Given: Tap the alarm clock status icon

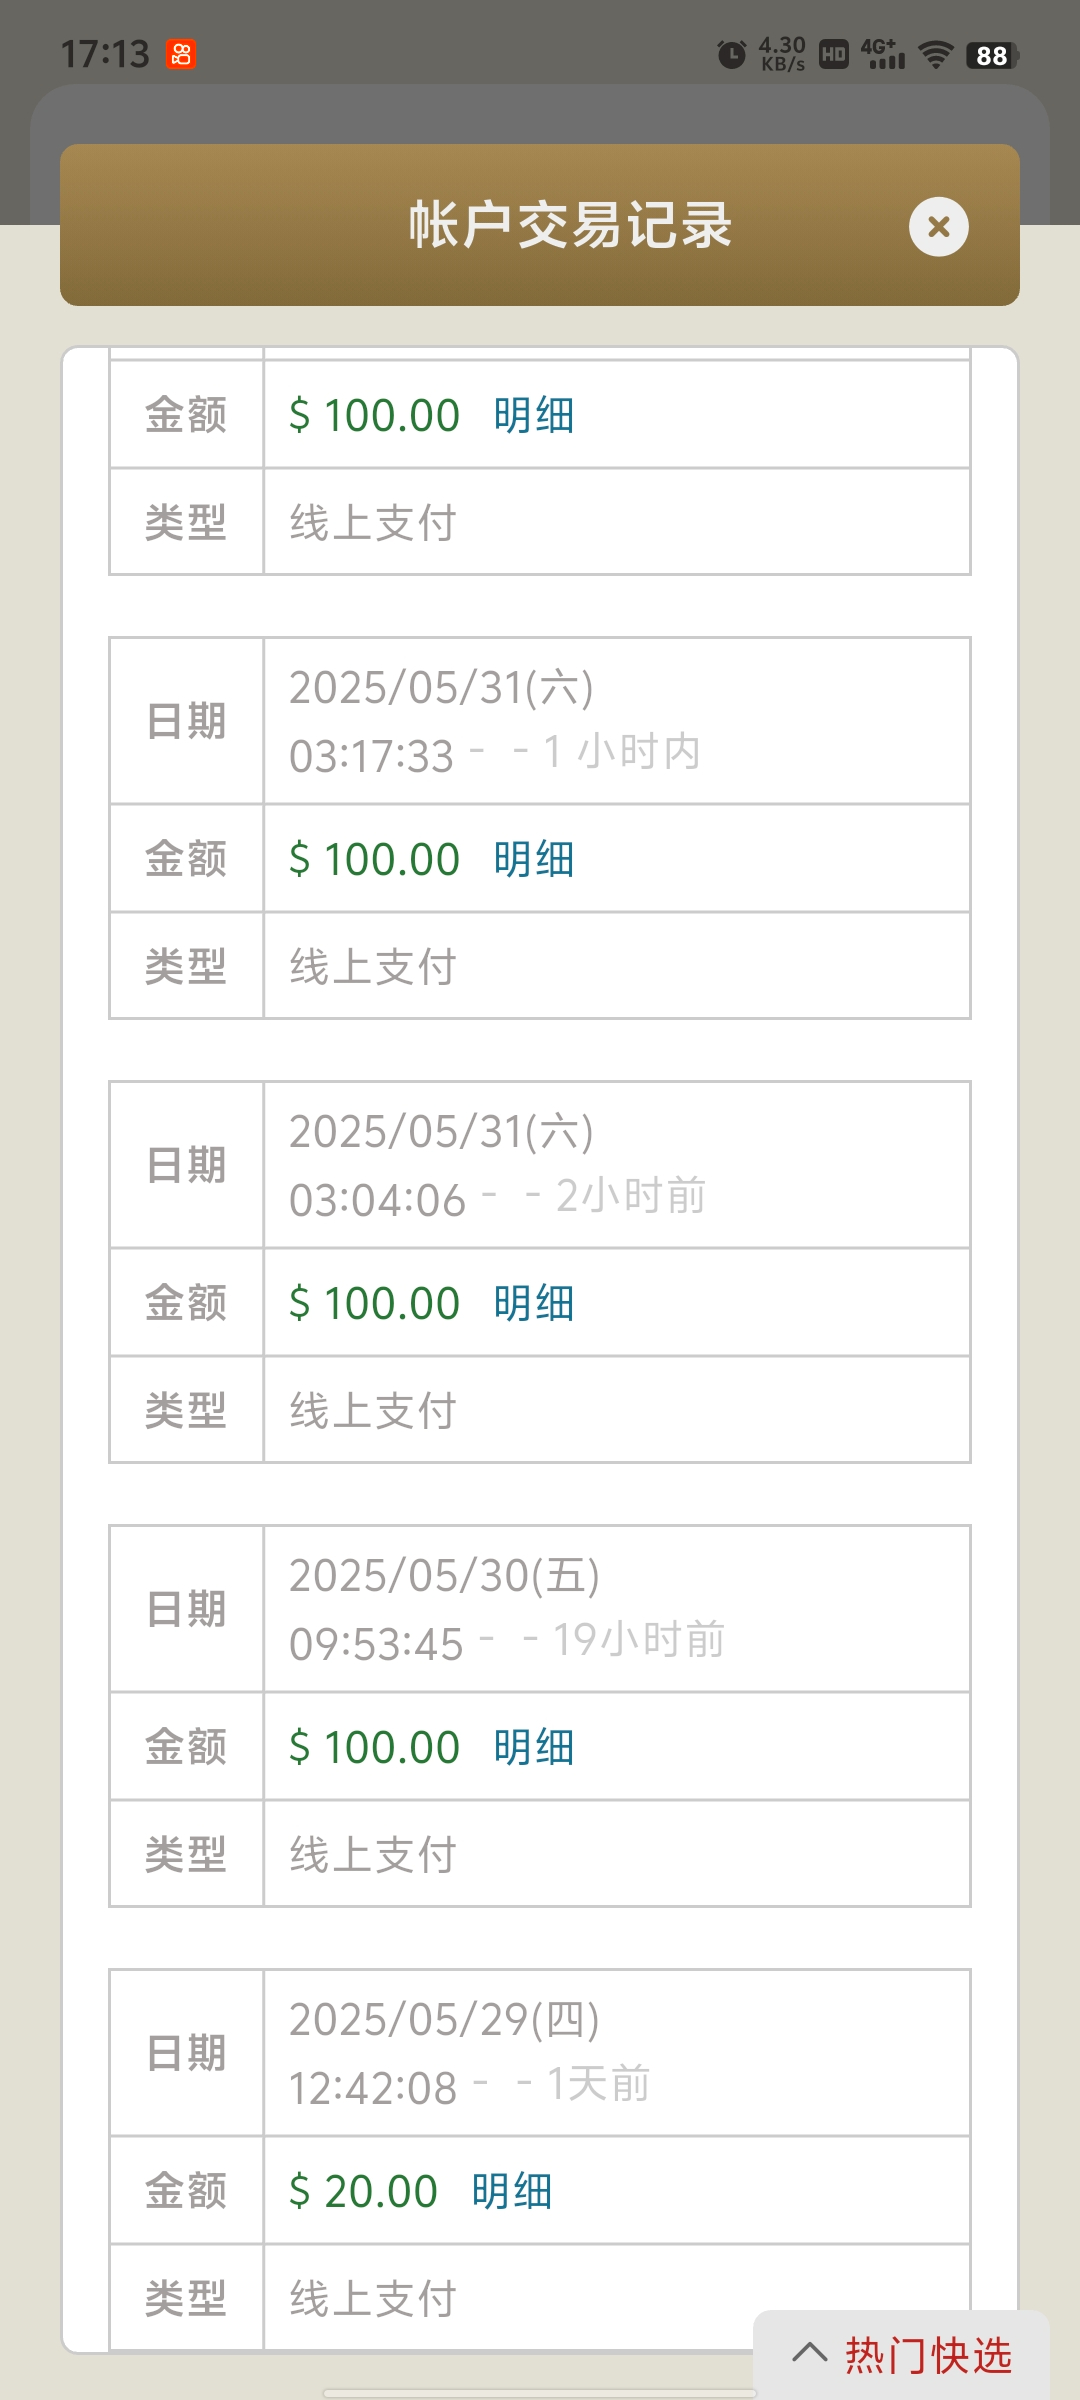Looking at the screenshot, I should (x=732, y=54).
